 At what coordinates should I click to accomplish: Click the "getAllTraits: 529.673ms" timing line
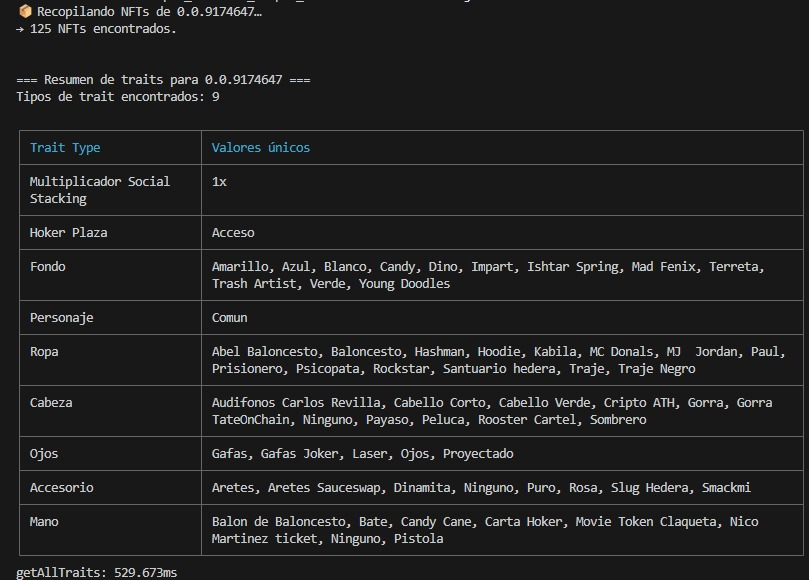[x=96, y=573]
